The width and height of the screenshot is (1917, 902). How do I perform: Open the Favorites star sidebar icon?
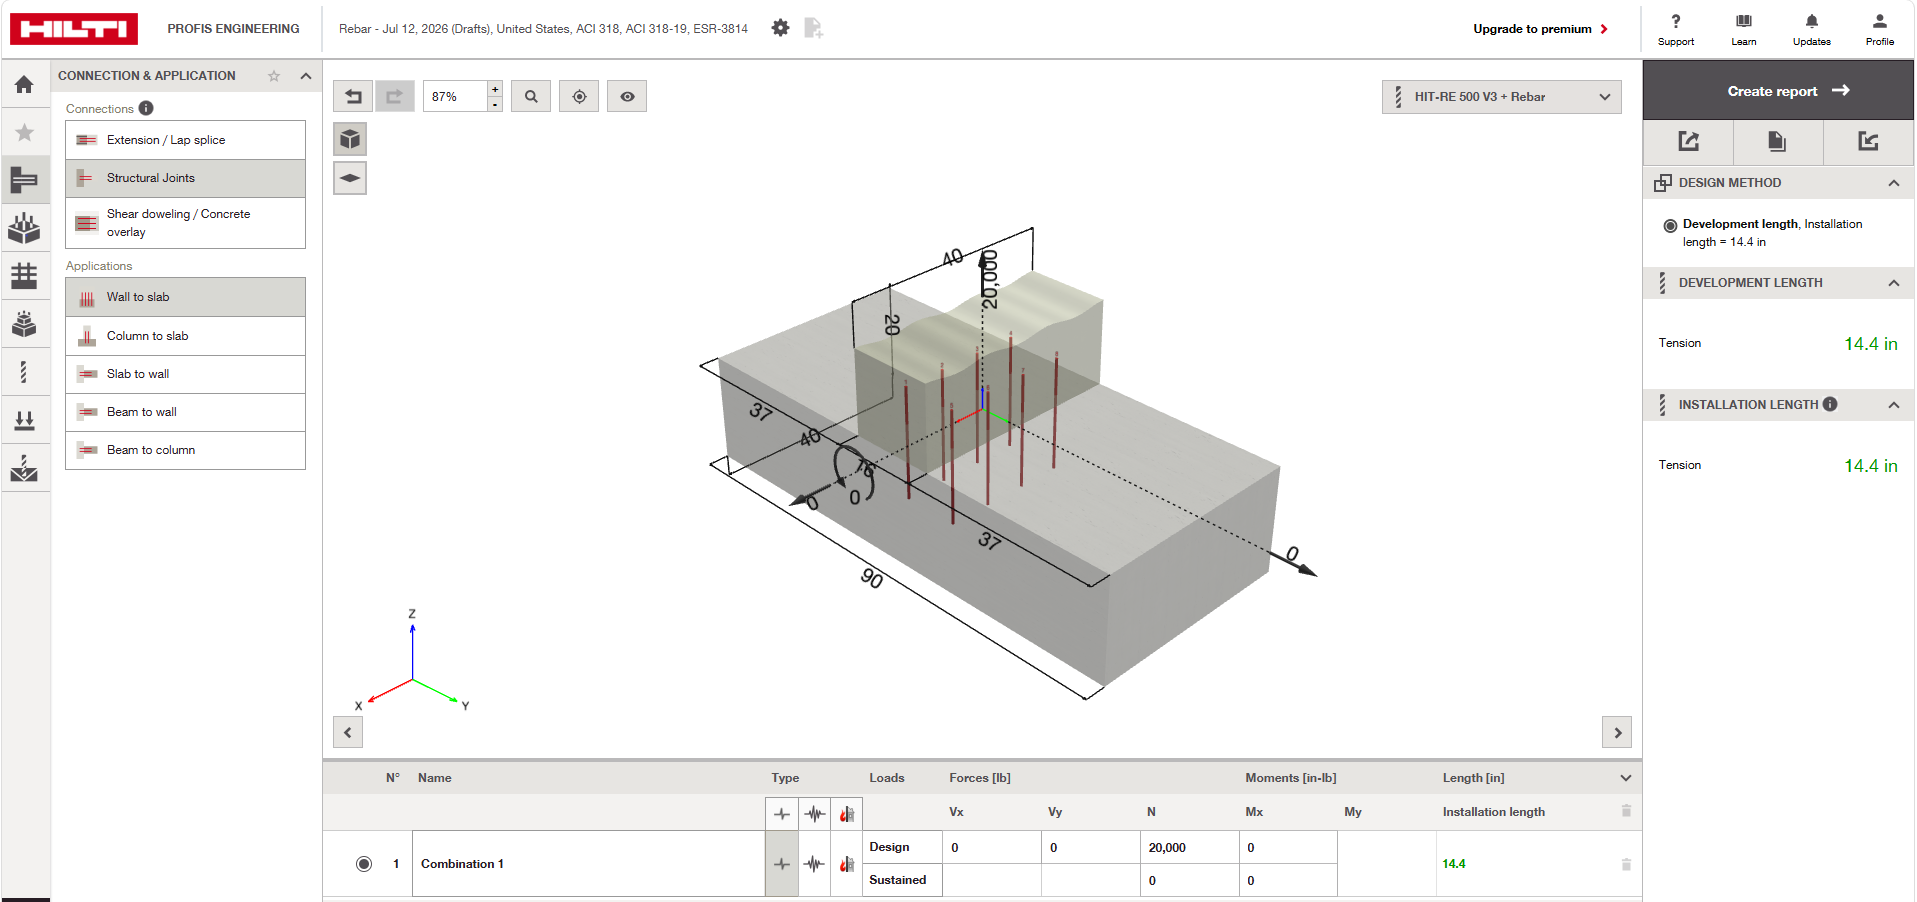pyautogui.click(x=25, y=132)
